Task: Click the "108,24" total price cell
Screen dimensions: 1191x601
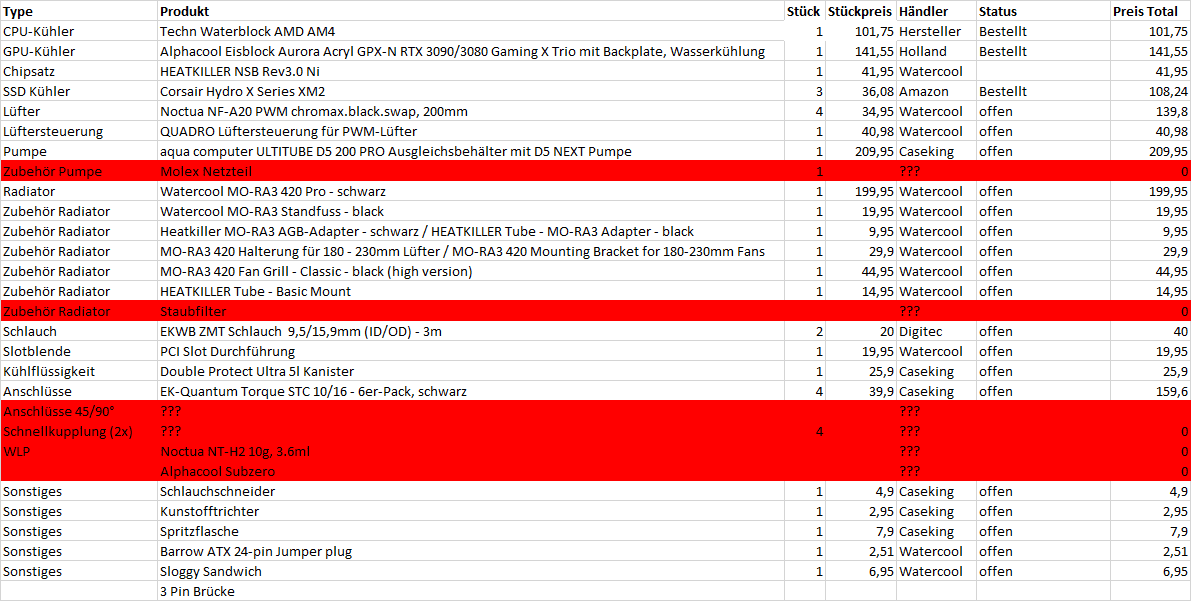Action: [1150, 91]
